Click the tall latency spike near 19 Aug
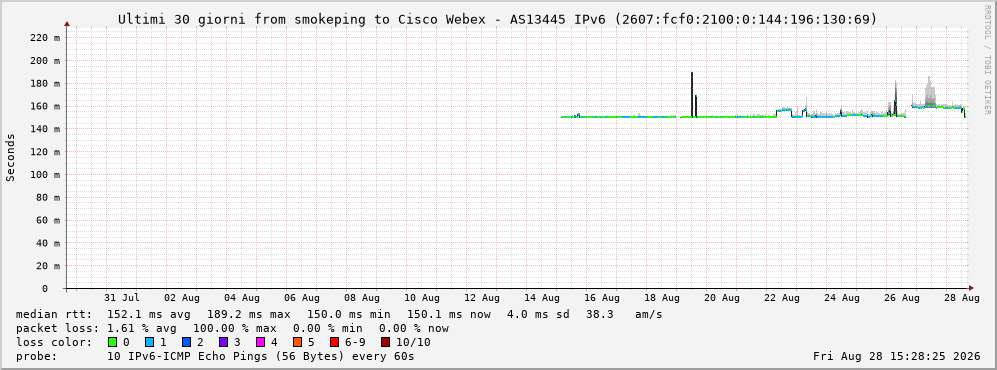Screen dimensions: 997x370 pyautogui.click(x=692, y=94)
